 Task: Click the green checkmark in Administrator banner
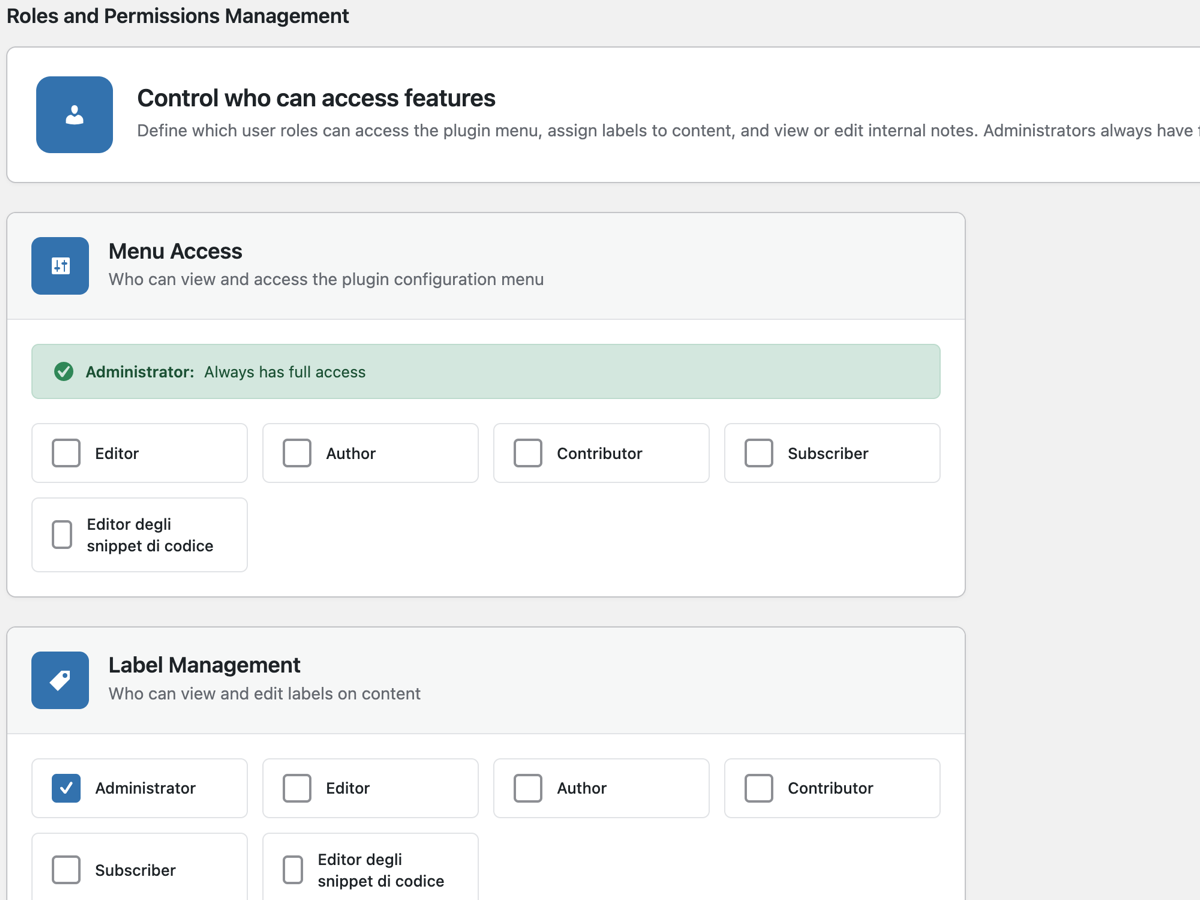point(63,370)
